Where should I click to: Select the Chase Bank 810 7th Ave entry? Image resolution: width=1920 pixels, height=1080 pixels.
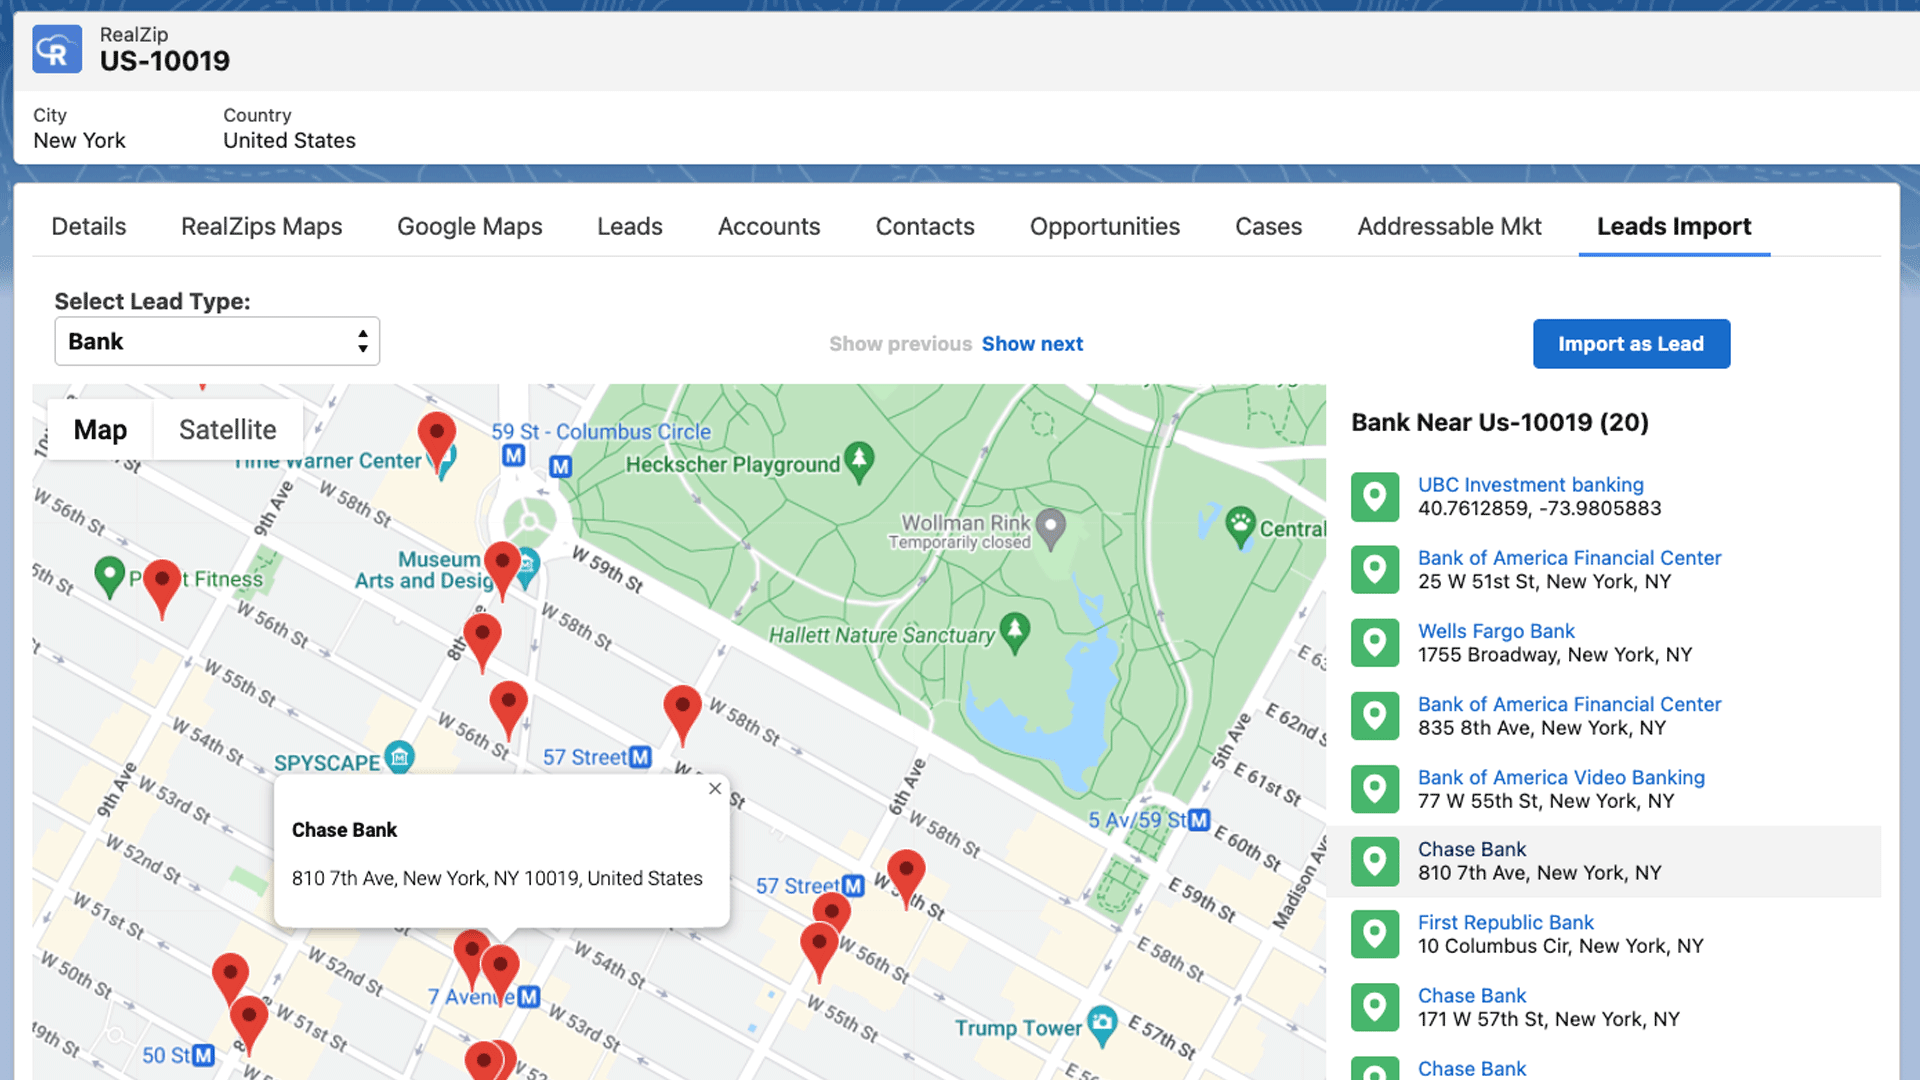[x=1540, y=861]
